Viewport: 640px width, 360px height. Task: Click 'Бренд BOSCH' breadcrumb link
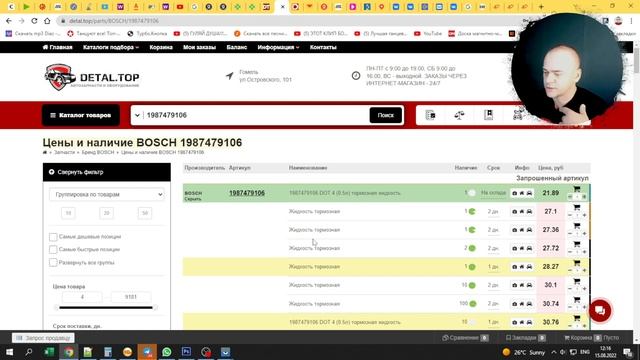[x=98, y=152]
